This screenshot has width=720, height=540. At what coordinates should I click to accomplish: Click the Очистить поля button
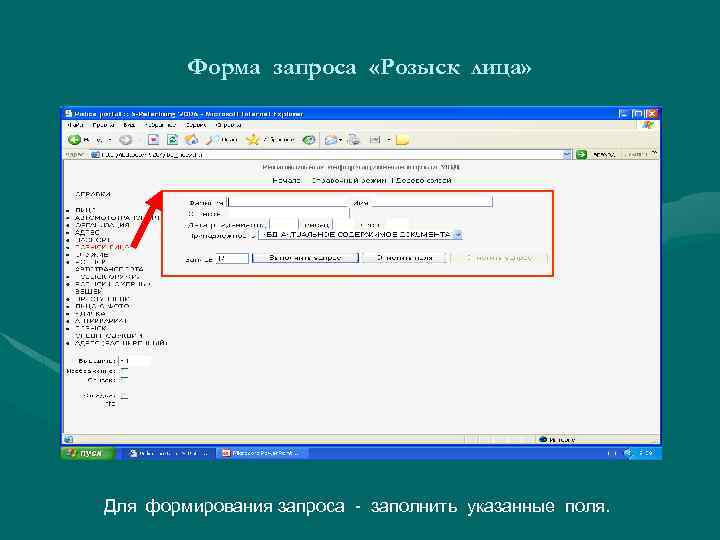pyautogui.click(x=404, y=258)
